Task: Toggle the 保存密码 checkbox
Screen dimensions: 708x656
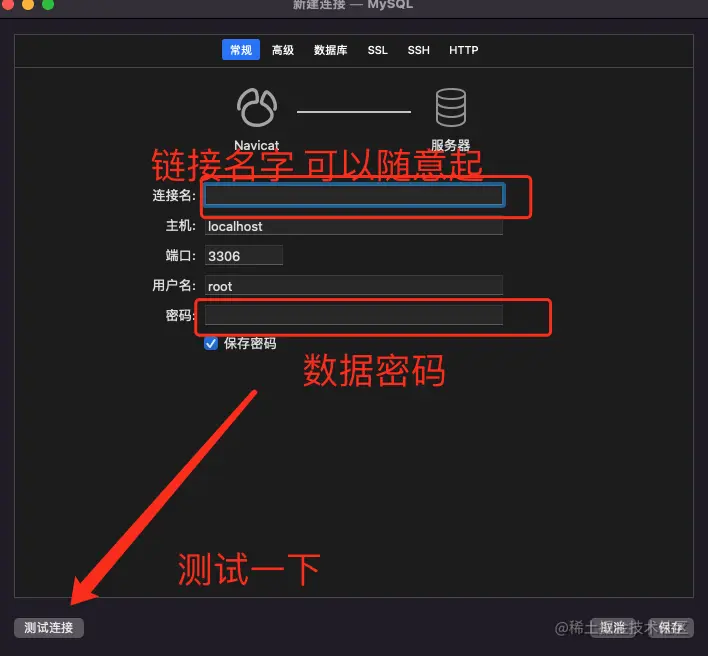Action: (x=211, y=343)
